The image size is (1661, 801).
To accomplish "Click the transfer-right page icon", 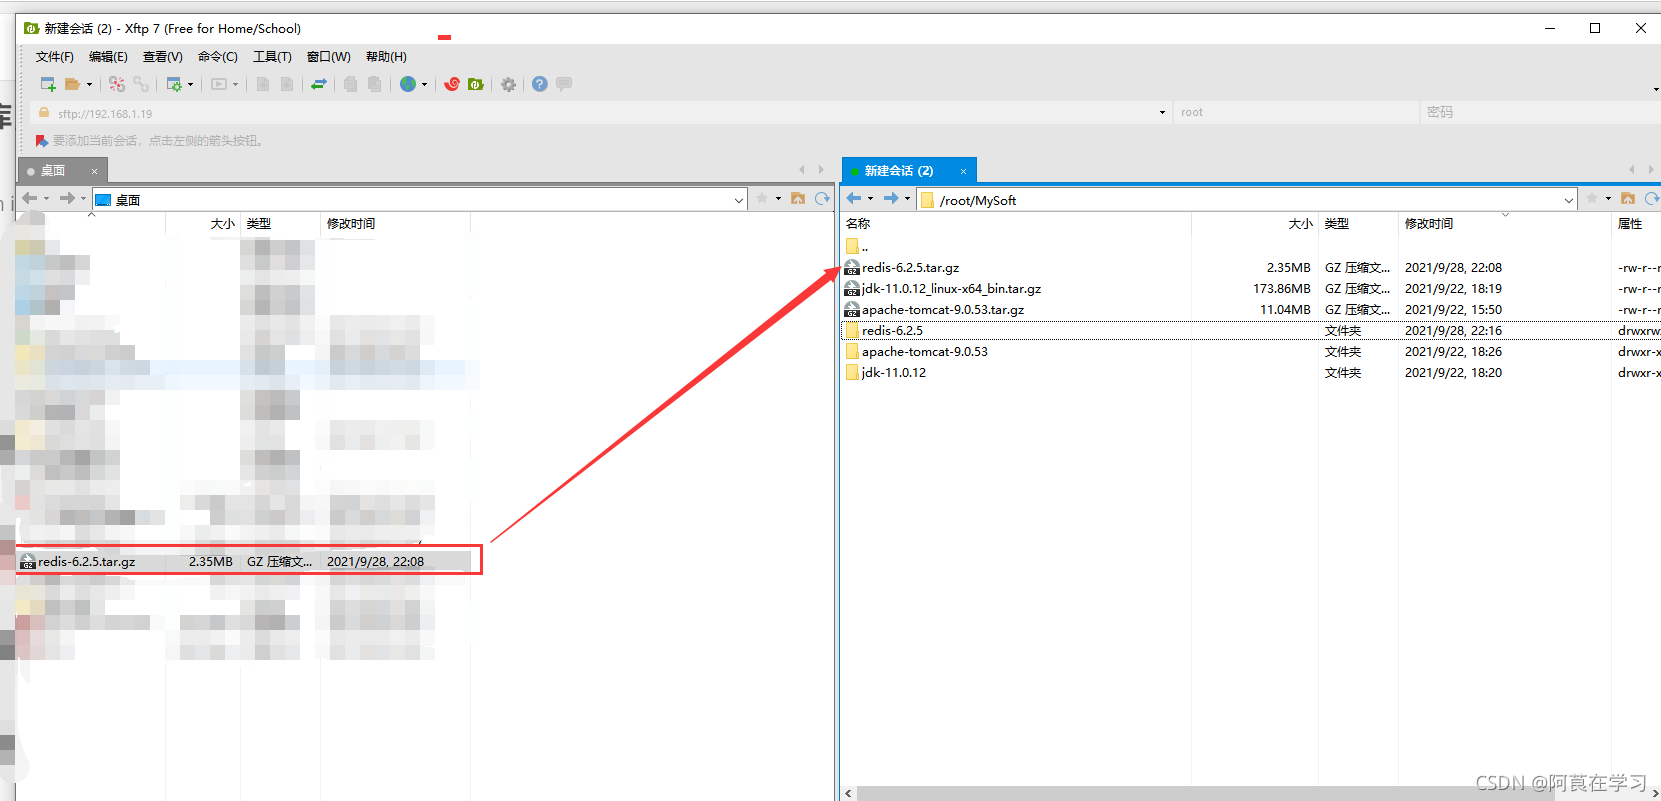I will click(x=287, y=84).
